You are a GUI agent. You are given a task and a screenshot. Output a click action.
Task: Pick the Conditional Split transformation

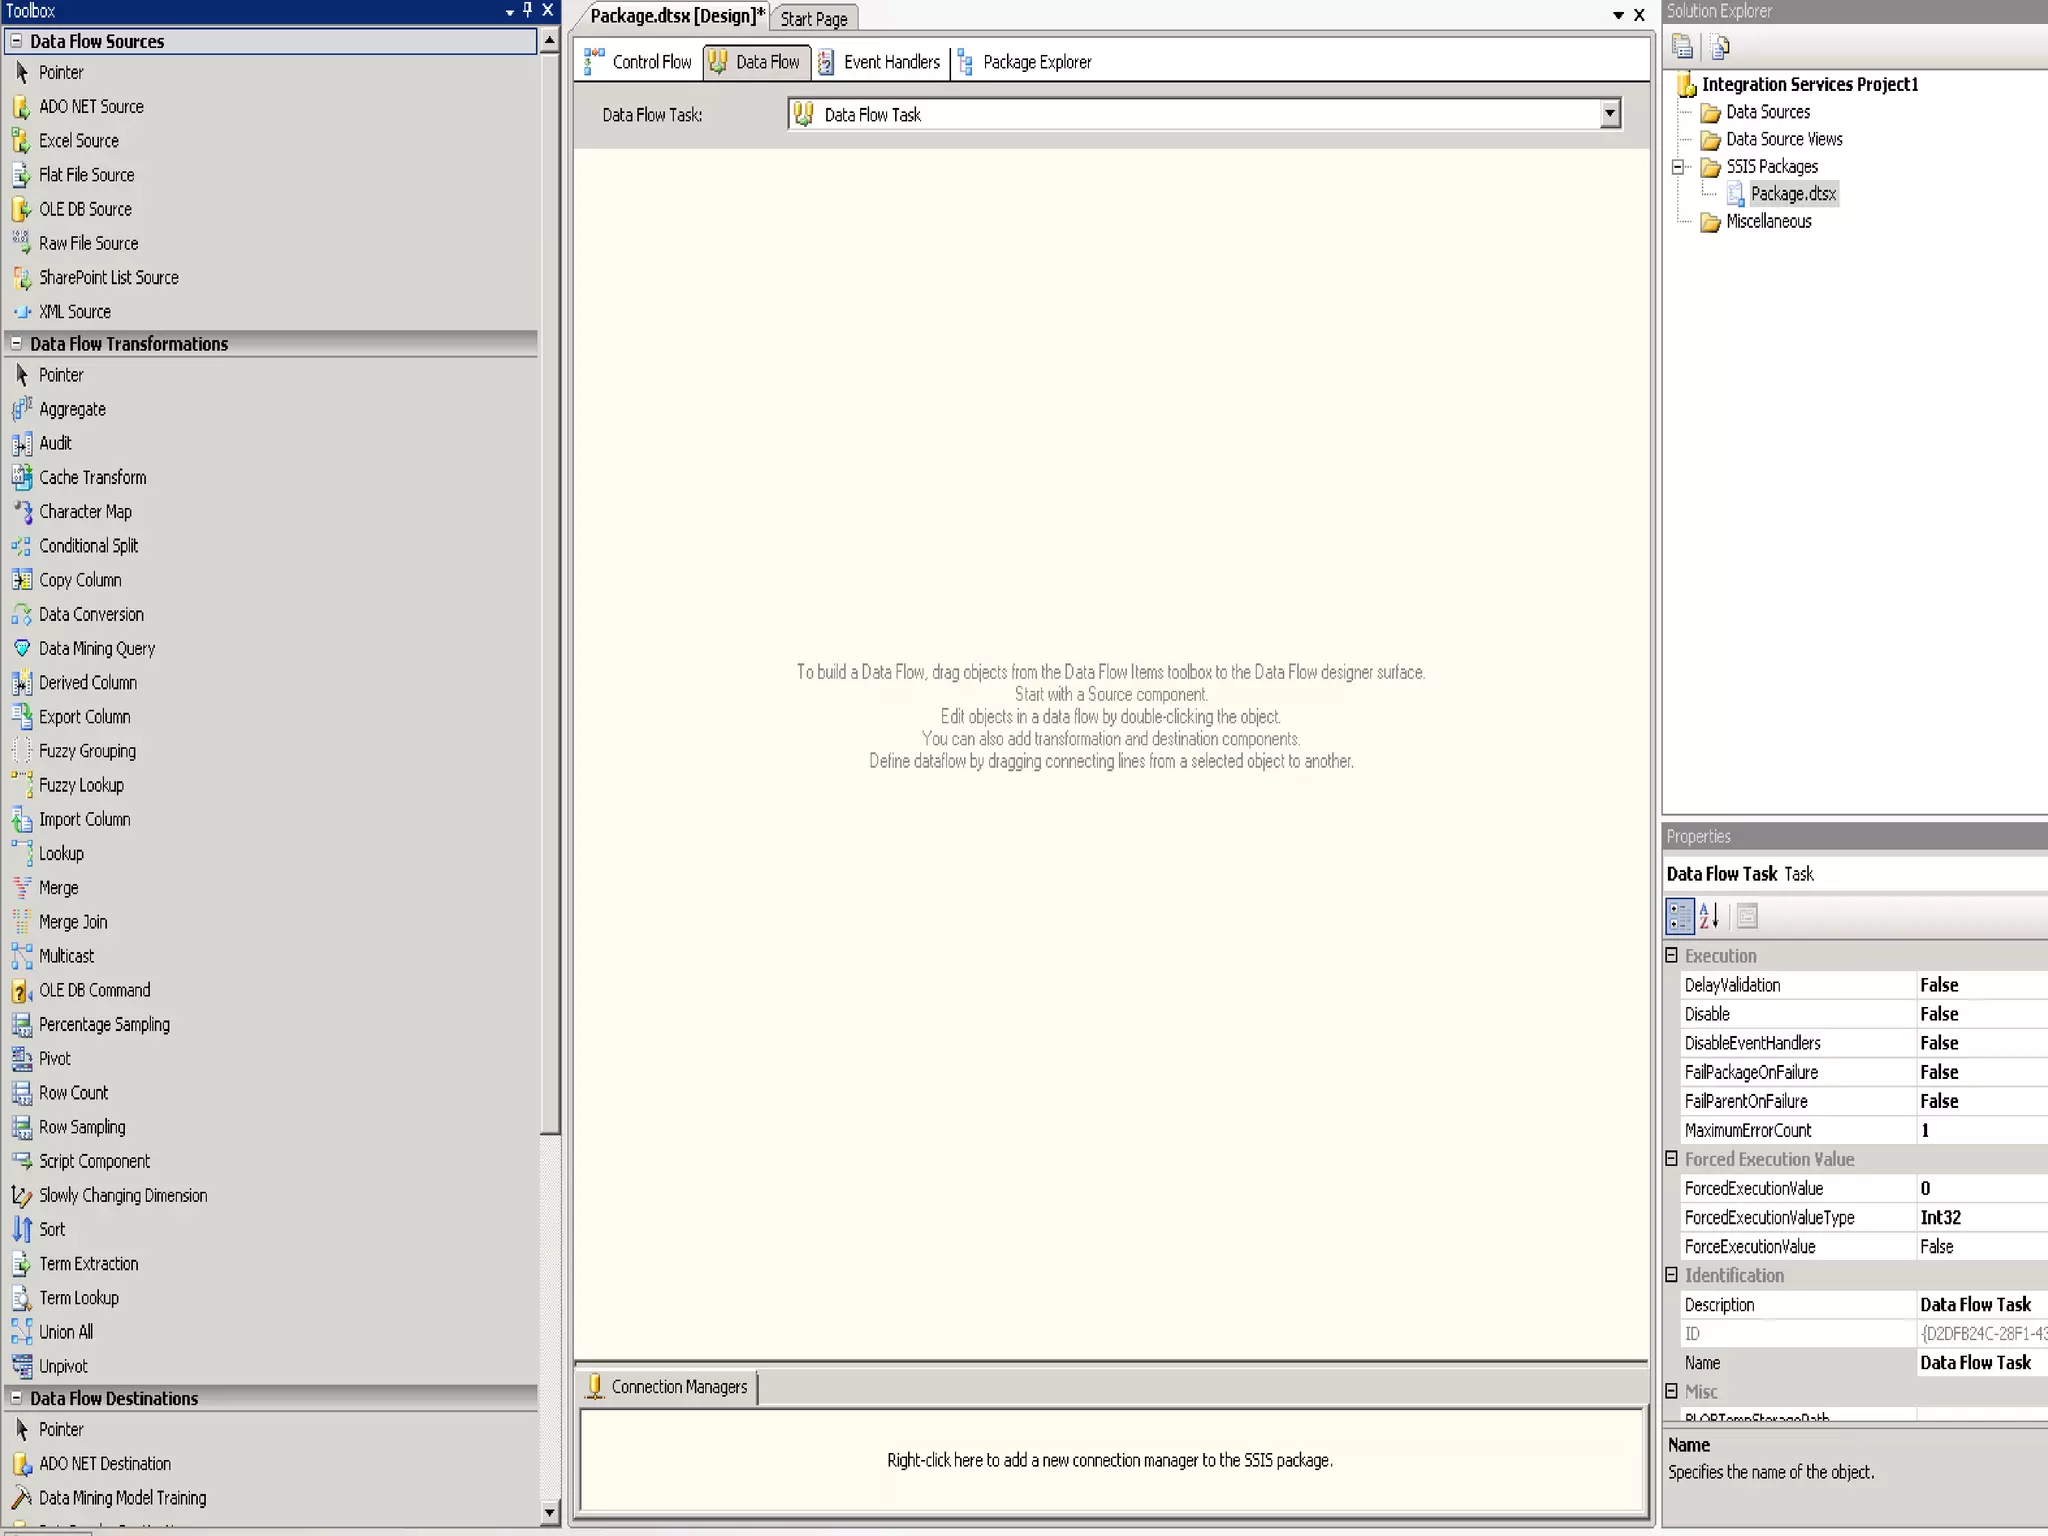[88, 546]
